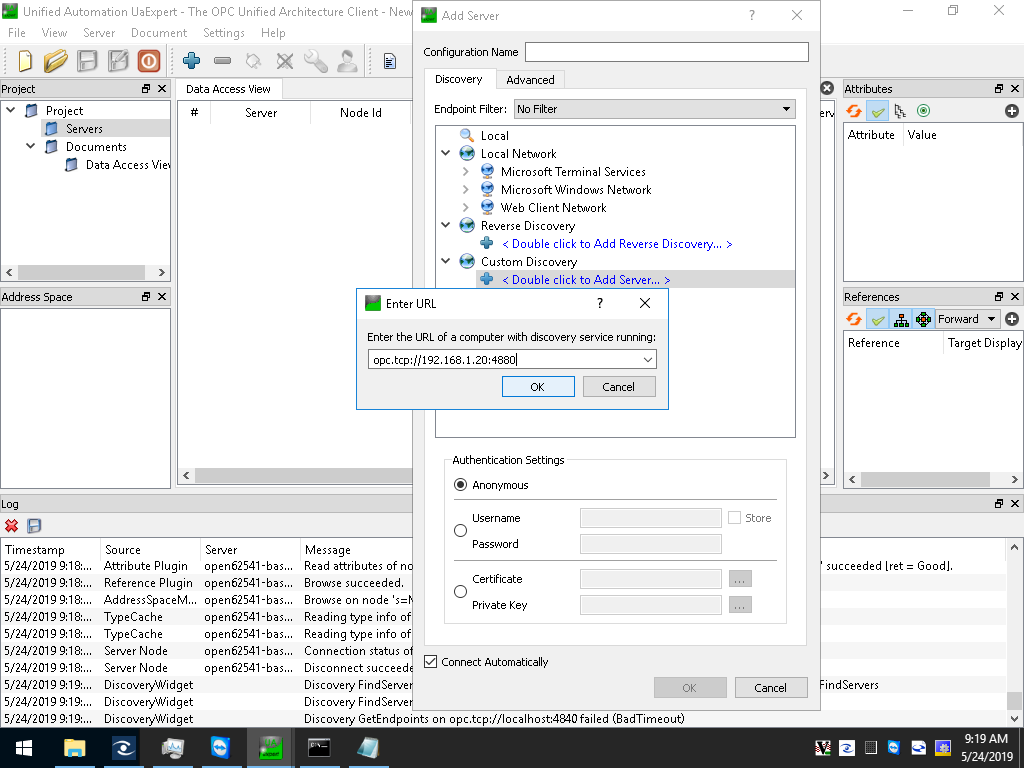Screen dimensions: 1024x768
Task: Expand the Microsoft Windows Network node
Action: 466,189
